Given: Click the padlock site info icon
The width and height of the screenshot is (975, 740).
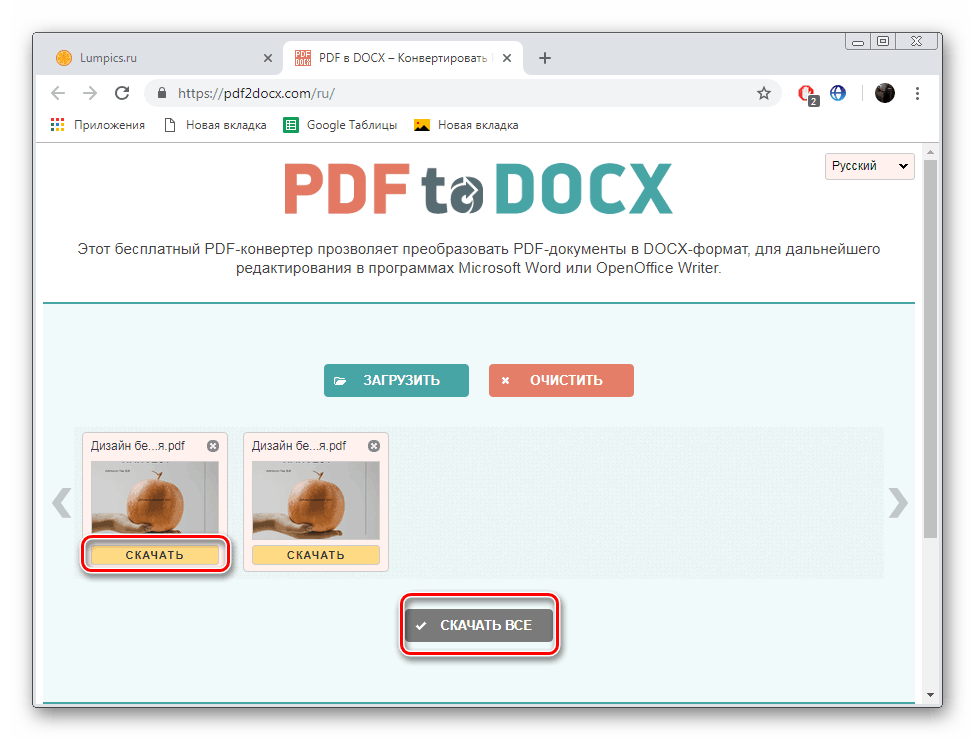Looking at the screenshot, I should click(162, 93).
